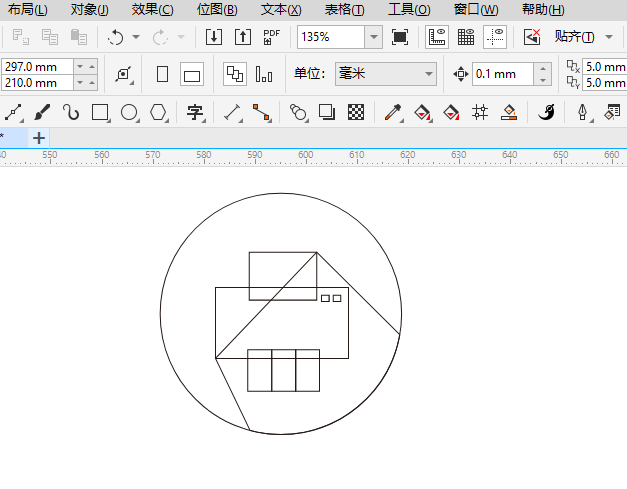Open the 单位 units dropdown showing 毫米
Screen dimensions: 627x489
[385, 74]
